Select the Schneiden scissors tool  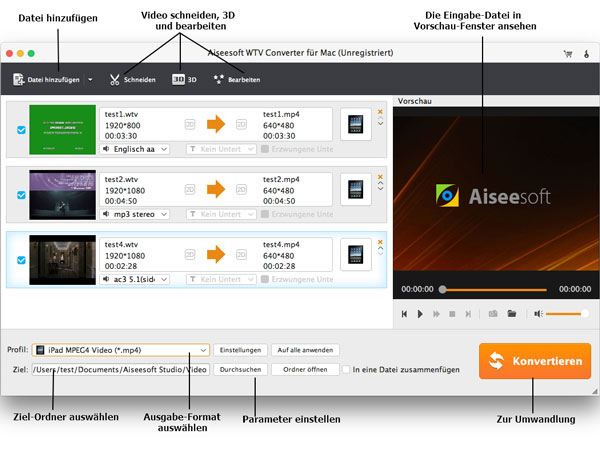(132, 80)
